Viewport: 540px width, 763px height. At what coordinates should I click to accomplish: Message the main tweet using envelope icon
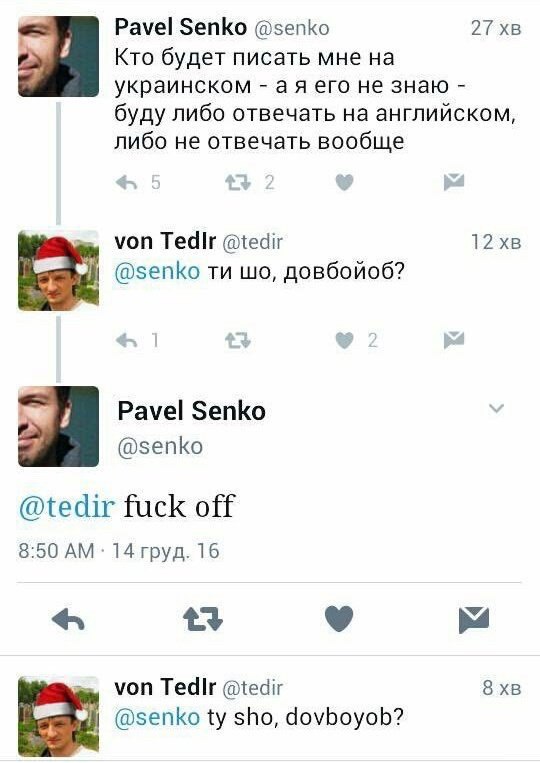click(x=474, y=619)
